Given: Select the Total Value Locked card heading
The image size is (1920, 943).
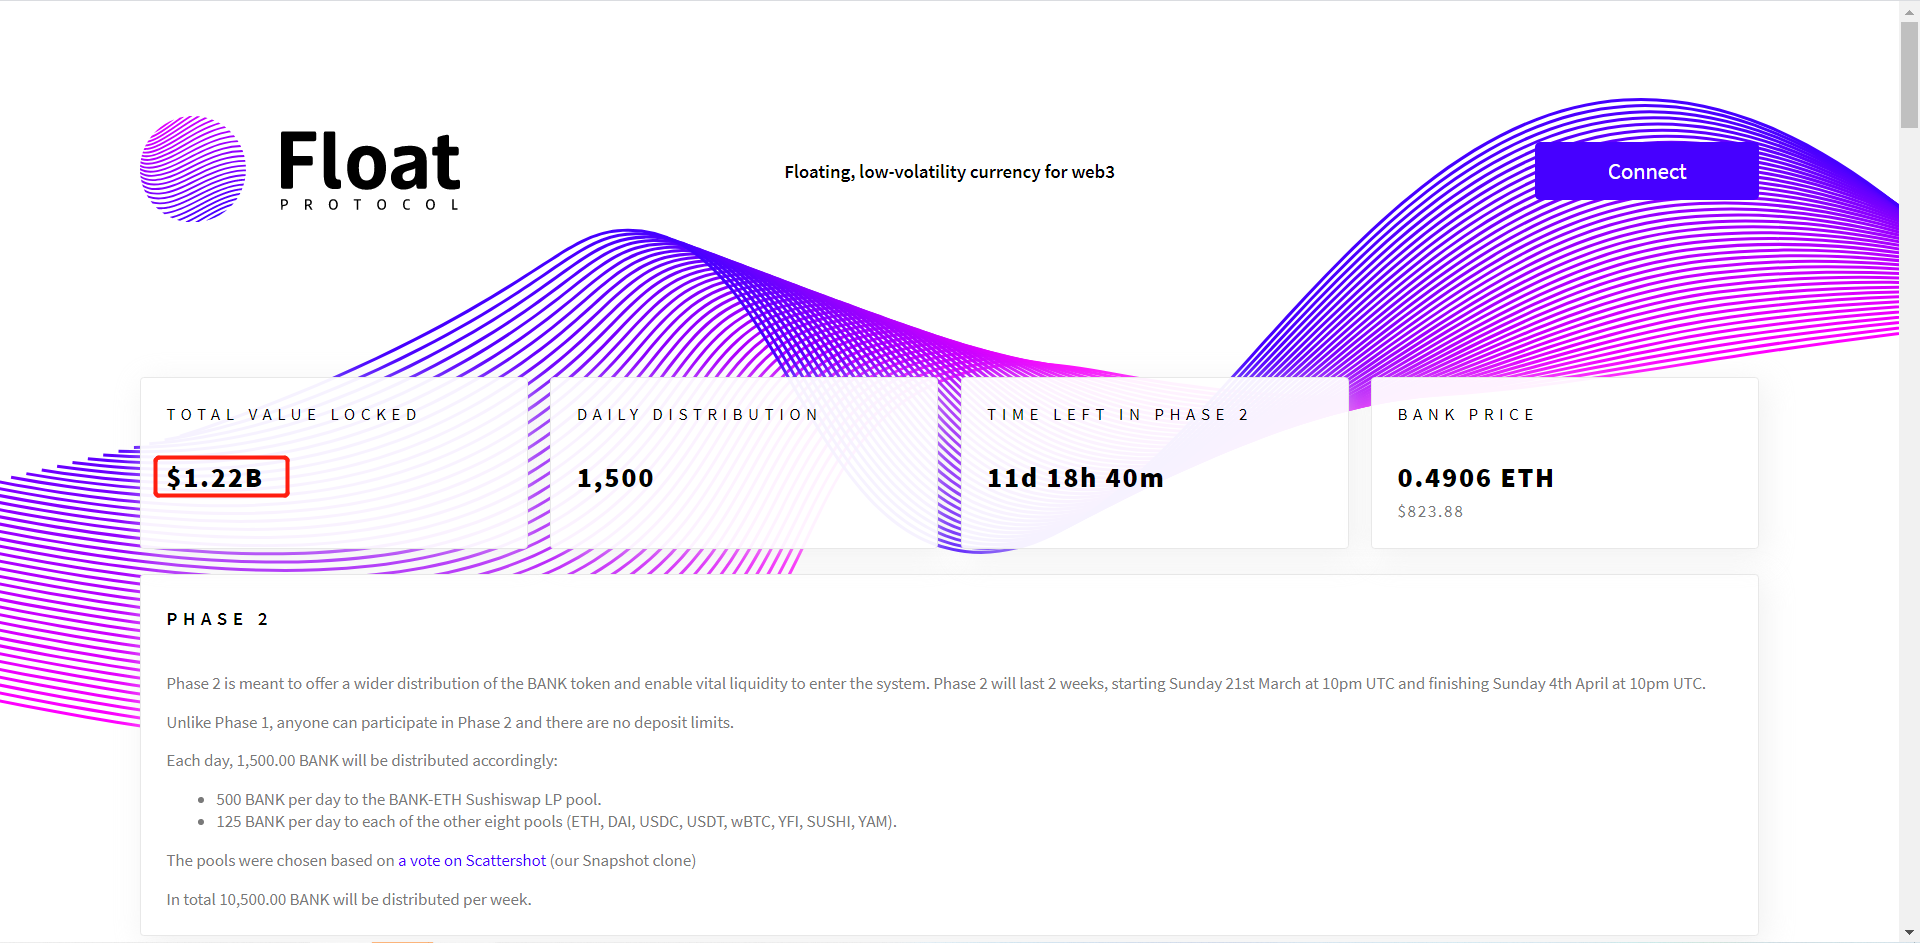Looking at the screenshot, I should pyautogui.click(x=292, y=415).
